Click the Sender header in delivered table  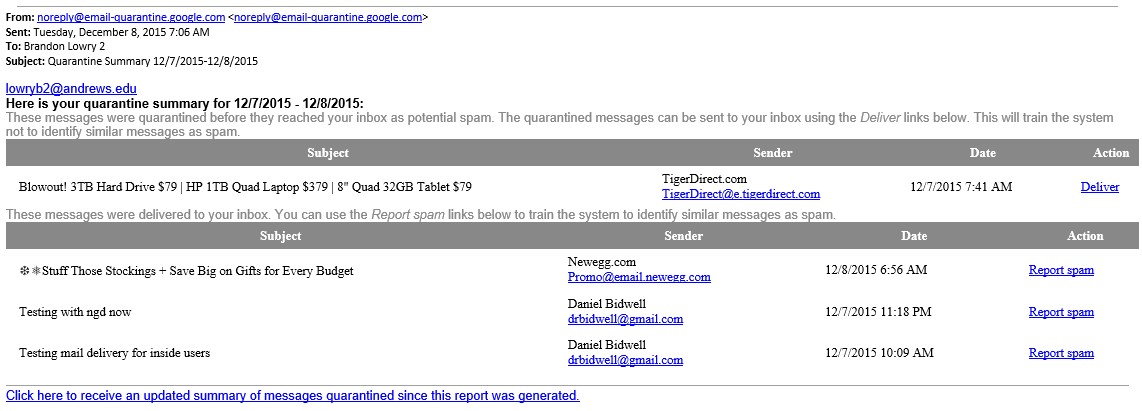coord(684,235)
